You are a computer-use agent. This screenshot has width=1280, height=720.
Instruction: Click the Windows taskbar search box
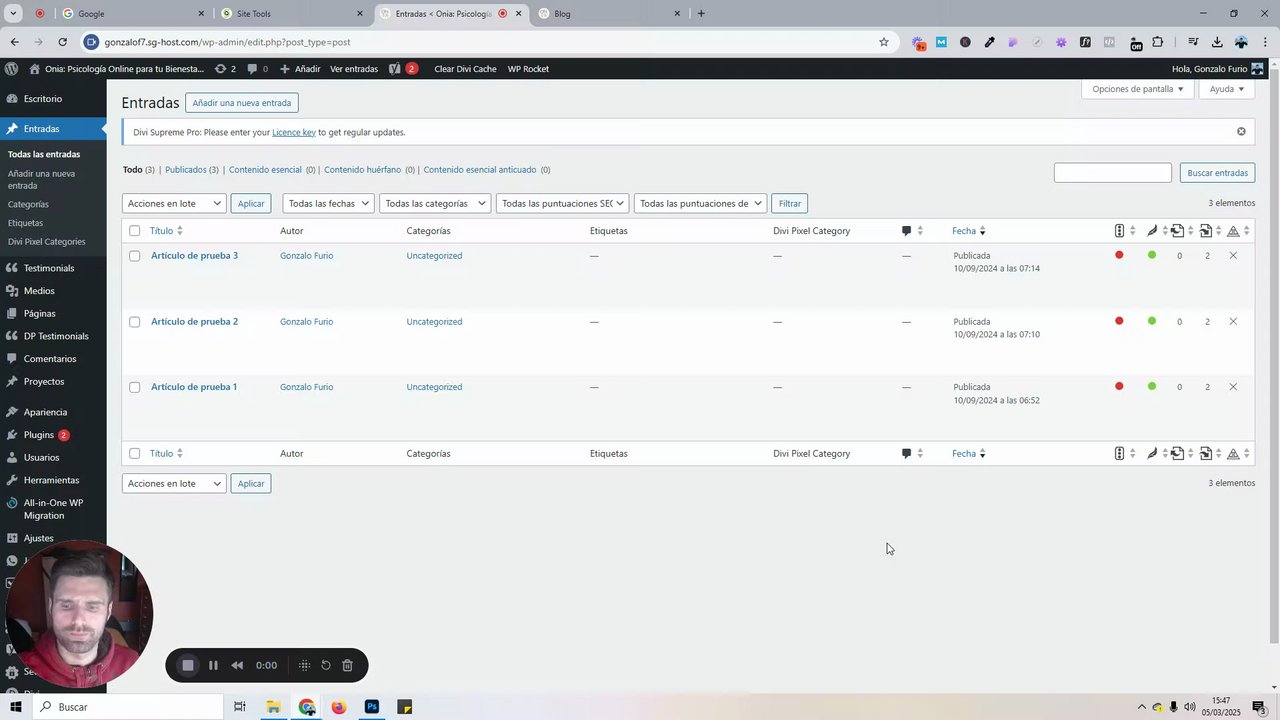127,707
